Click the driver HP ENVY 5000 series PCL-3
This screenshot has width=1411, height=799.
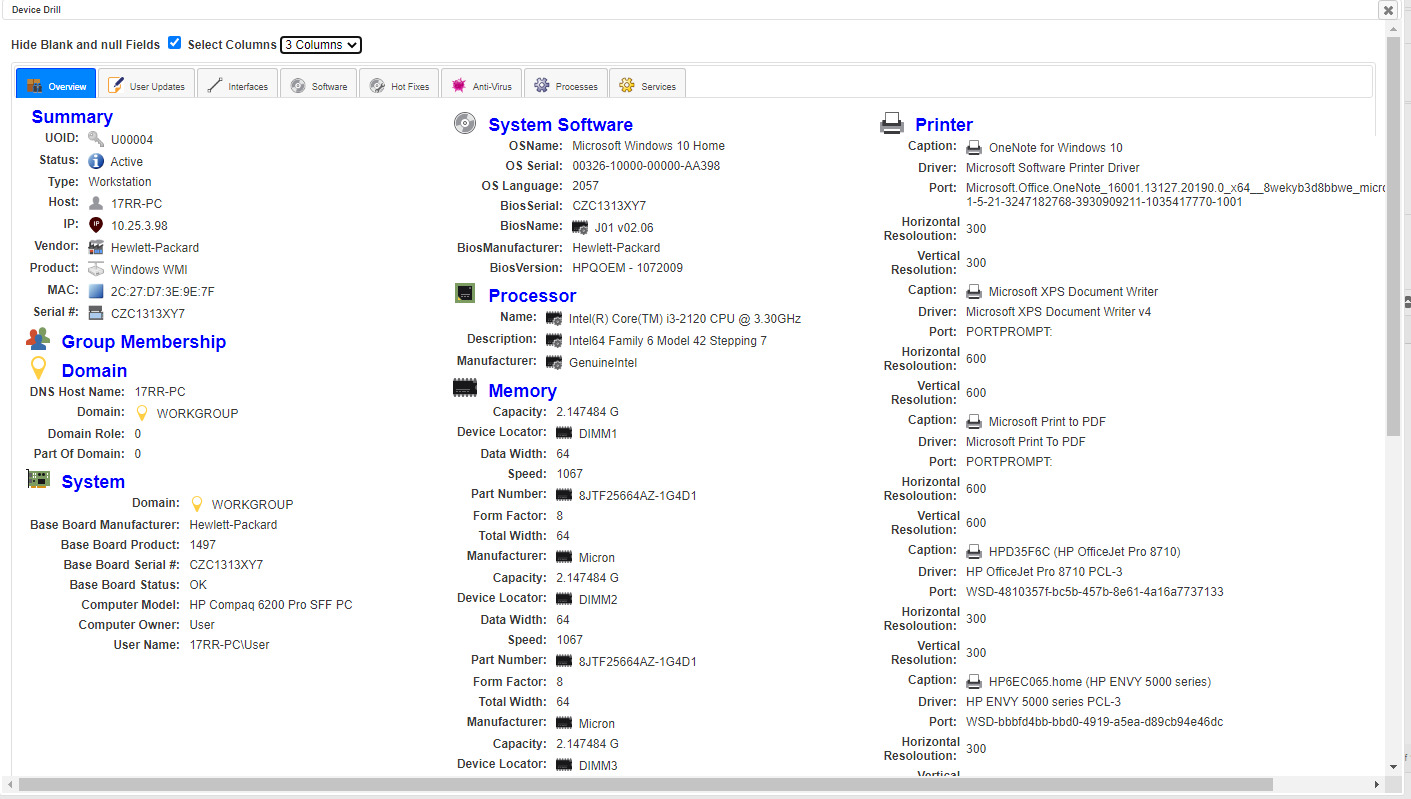[x=1043, y=702]
